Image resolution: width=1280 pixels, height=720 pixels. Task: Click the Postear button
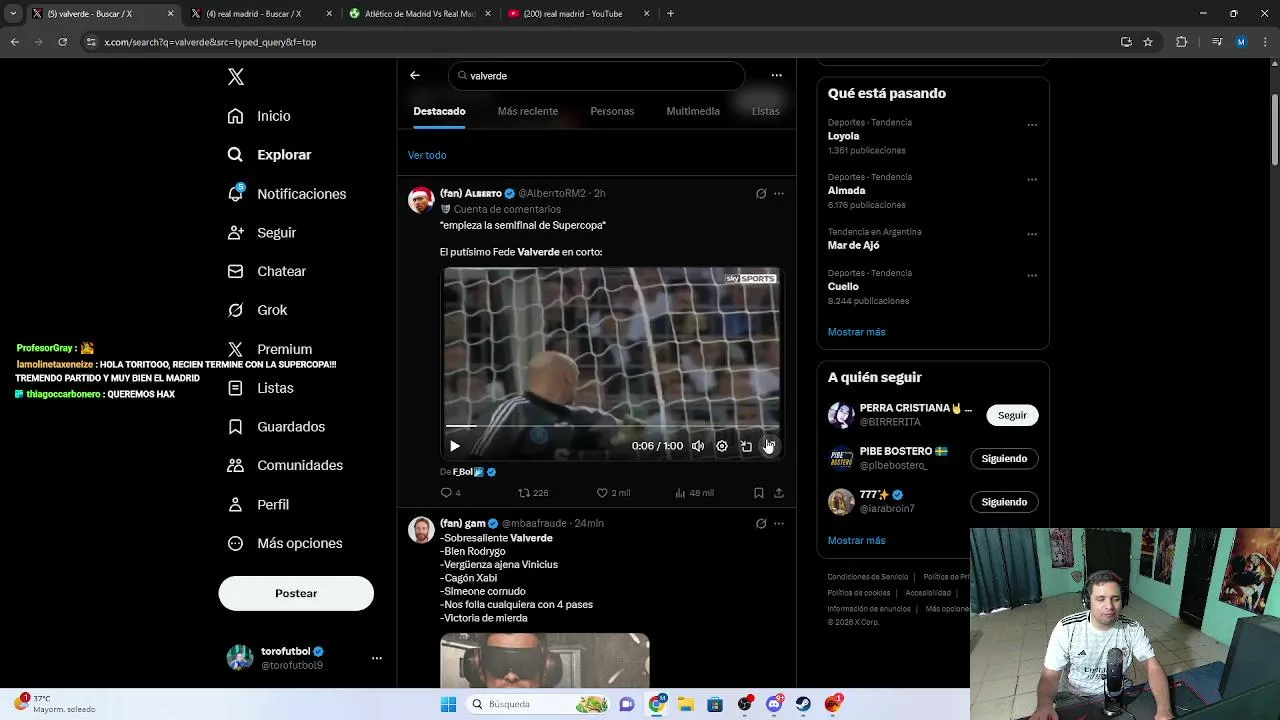coord(296,593)
